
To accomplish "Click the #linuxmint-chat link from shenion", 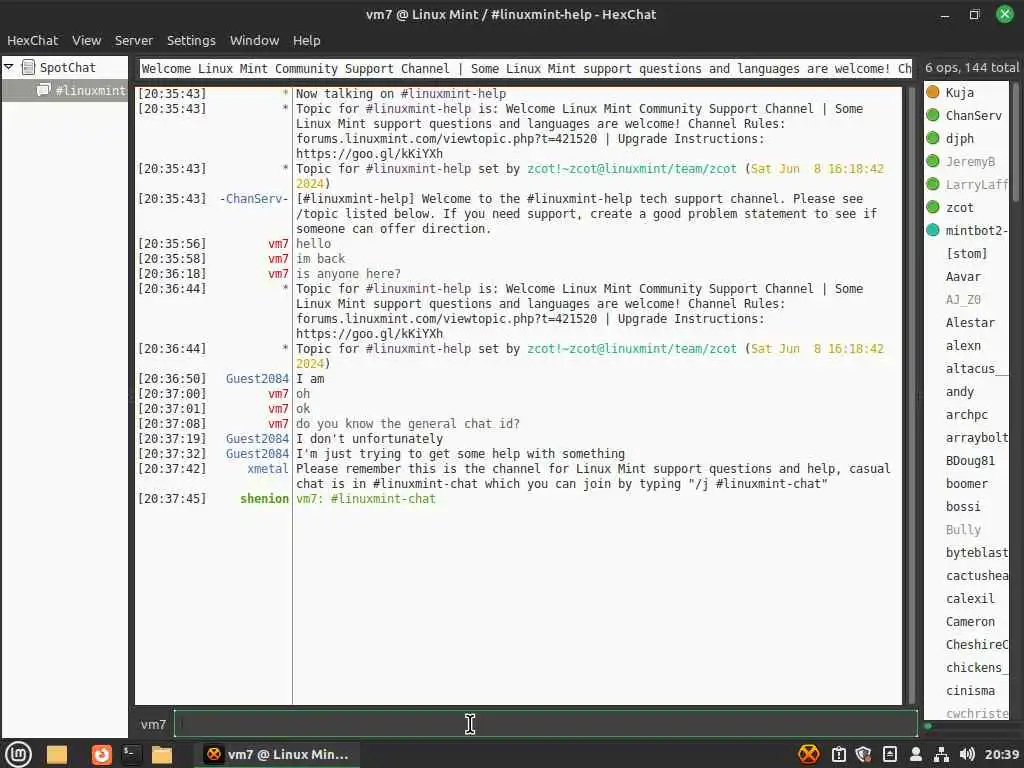I will coord(383,499).
